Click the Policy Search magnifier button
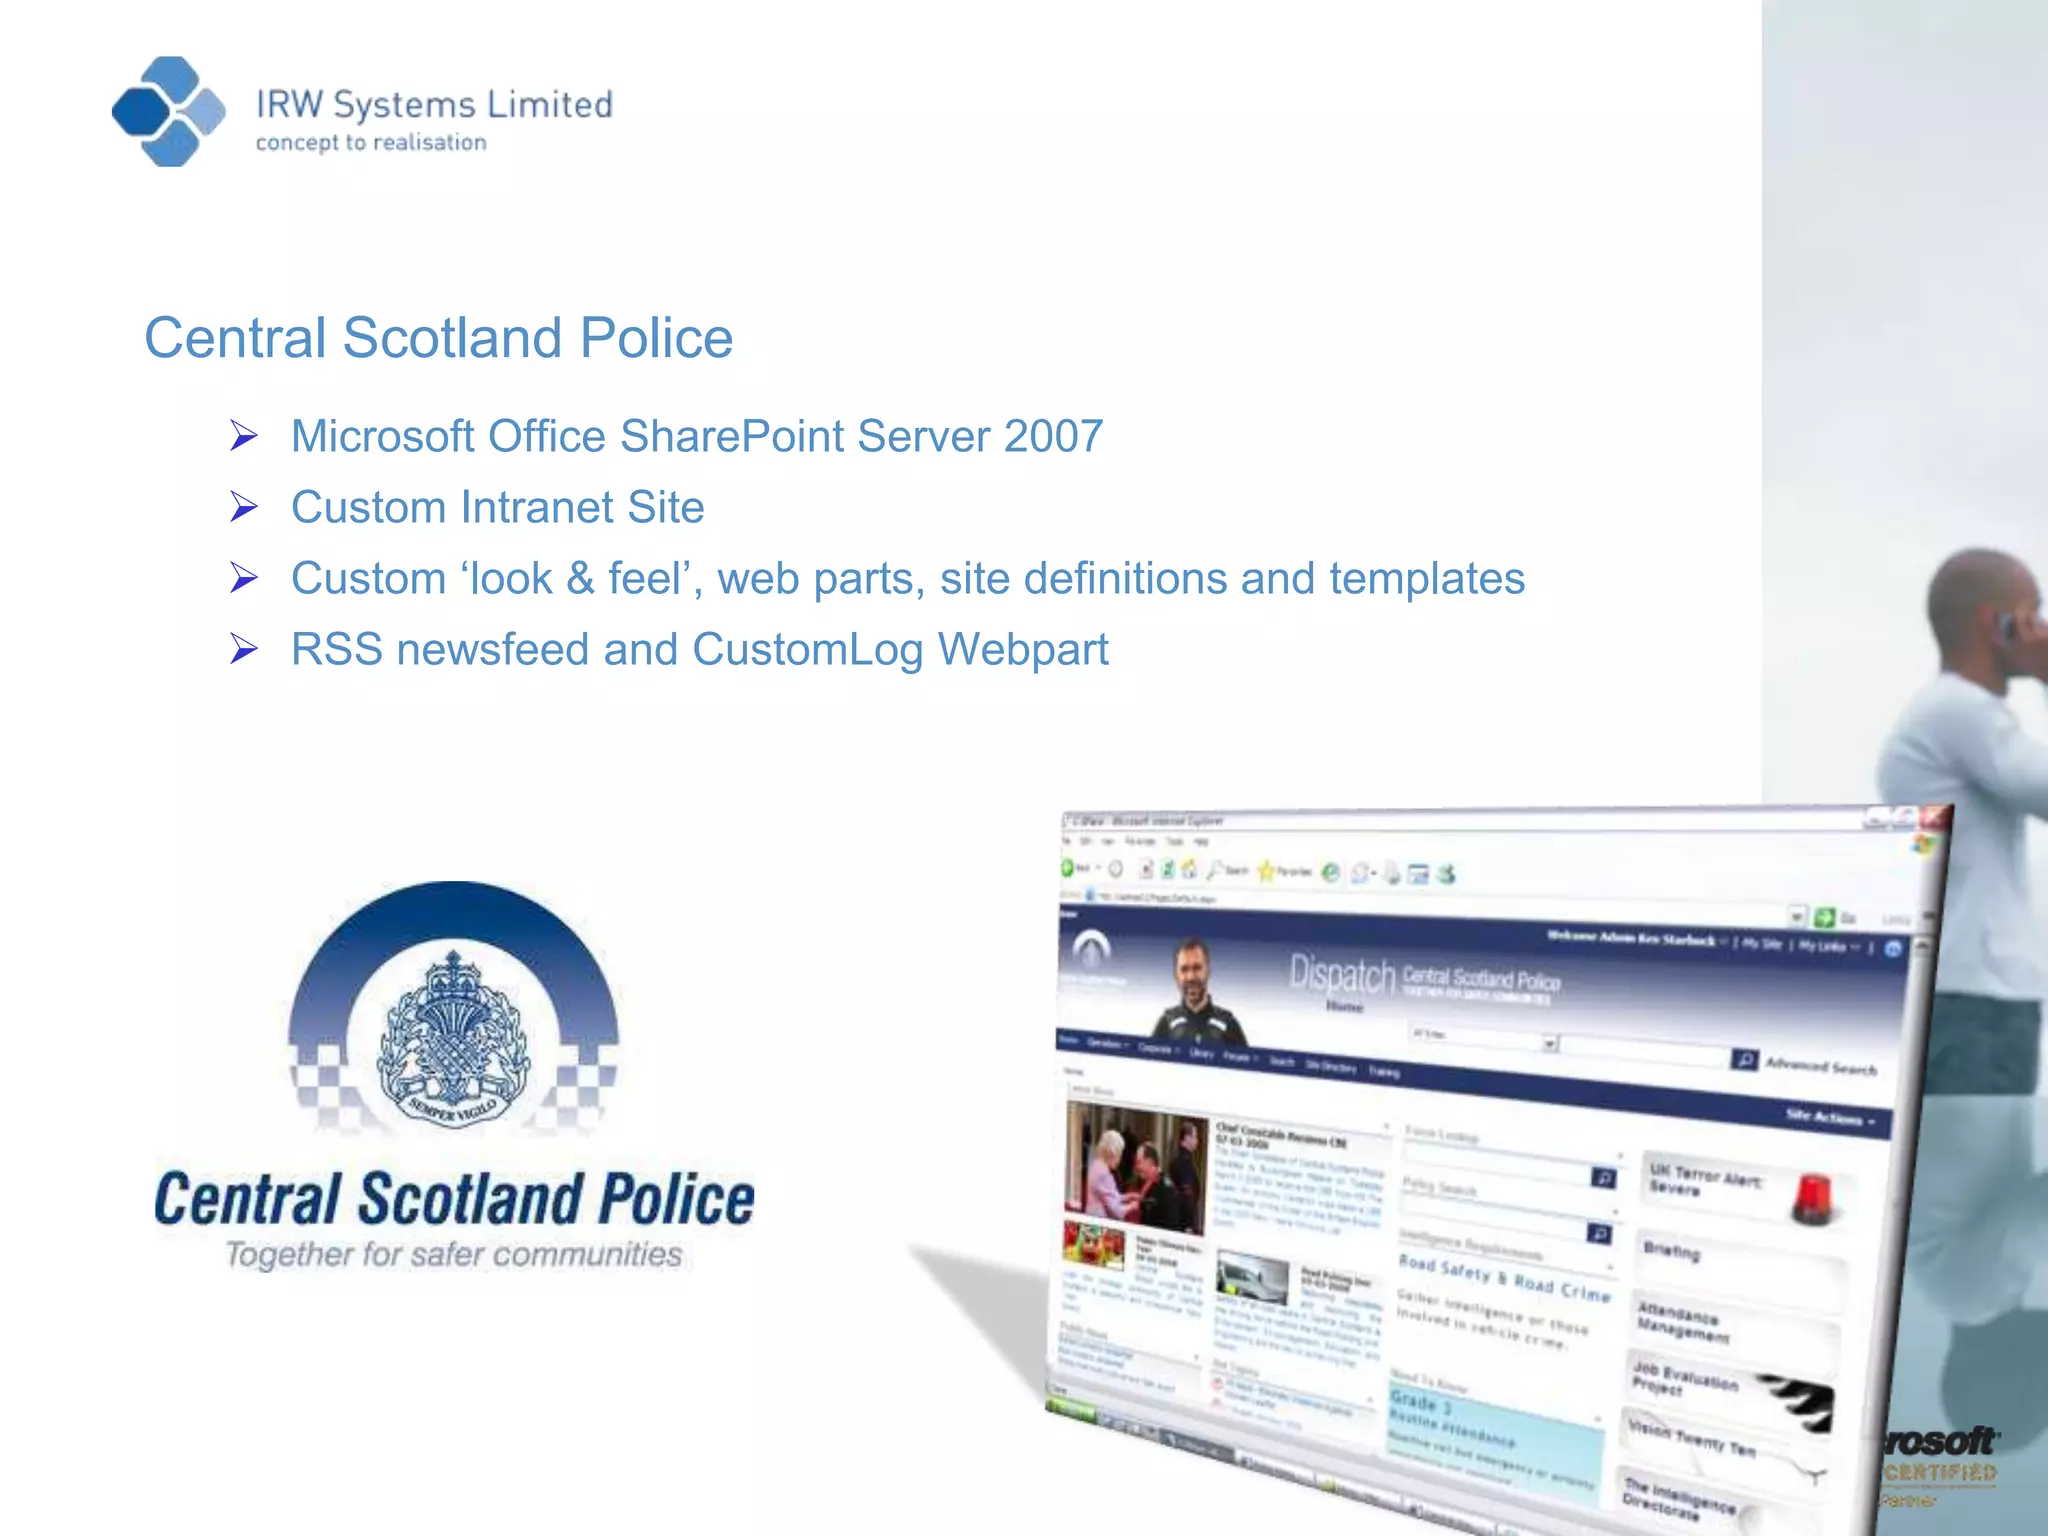Image resolution: width=2048 pixels, height=1536 pixels. tap(1600, 1233)
